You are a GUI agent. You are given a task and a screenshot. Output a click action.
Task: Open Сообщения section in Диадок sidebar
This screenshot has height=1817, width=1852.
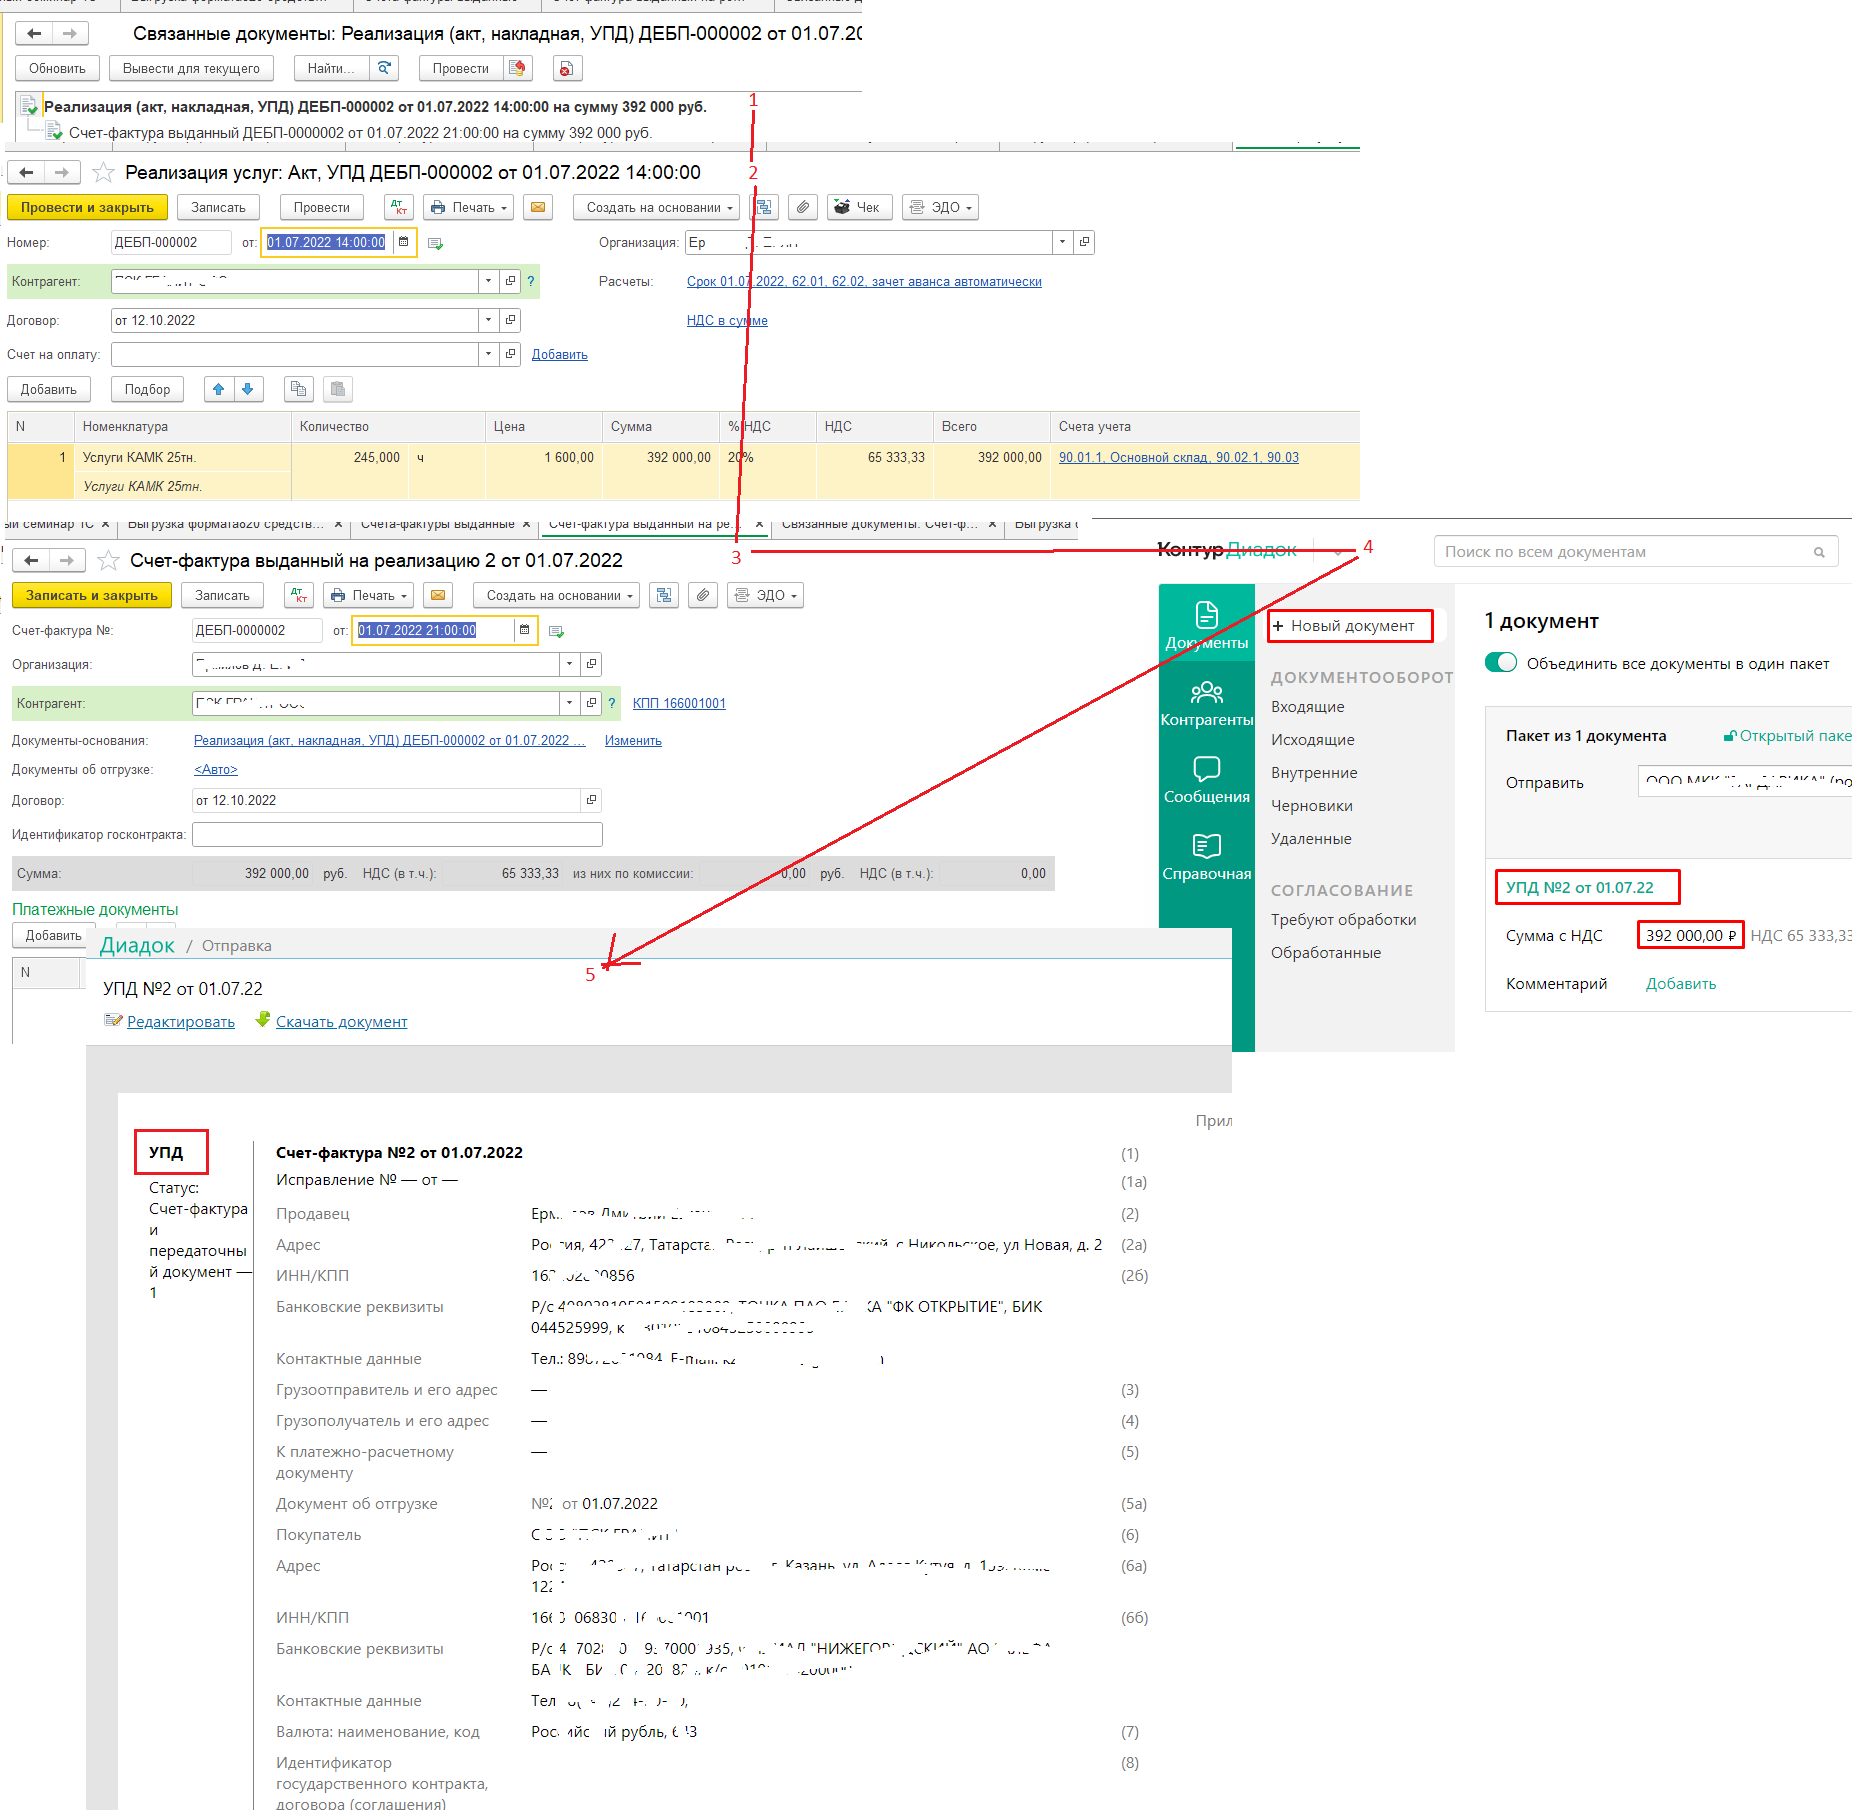1206,779
